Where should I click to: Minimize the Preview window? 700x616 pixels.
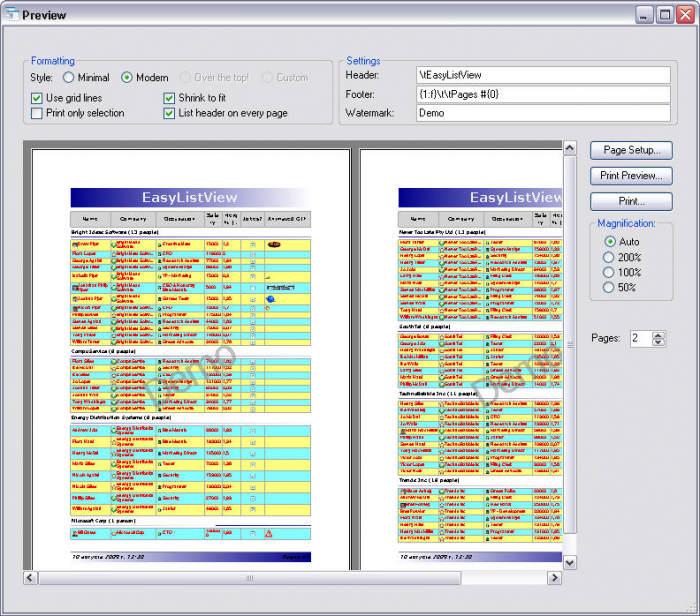click(643, 15)
